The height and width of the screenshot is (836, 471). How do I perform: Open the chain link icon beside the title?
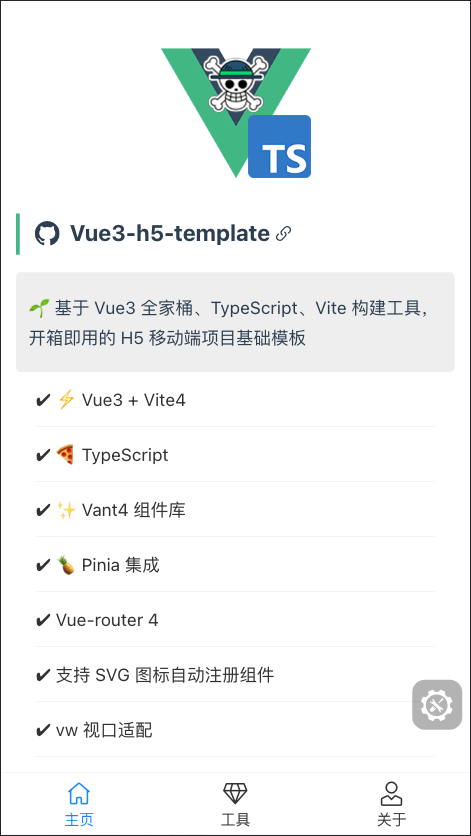pyautogui.click(x=283, y=234)
